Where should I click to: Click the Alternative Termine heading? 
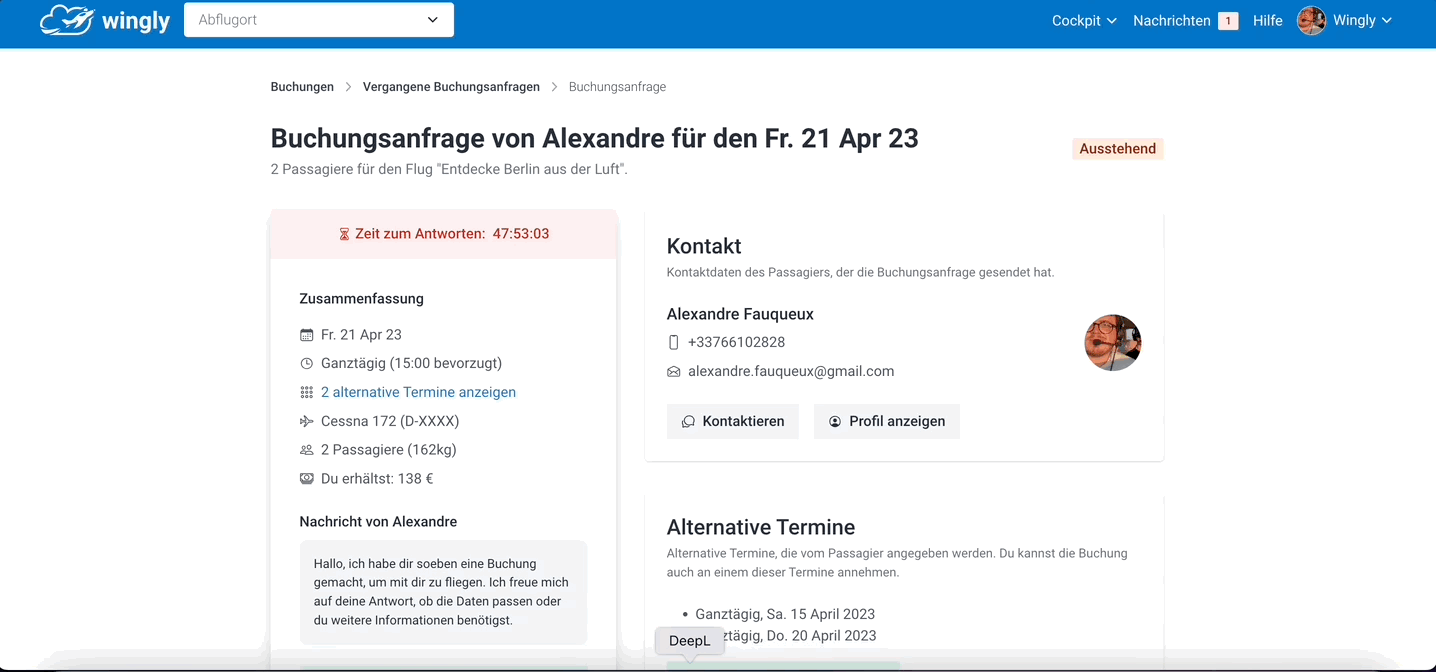coord(761,527)
